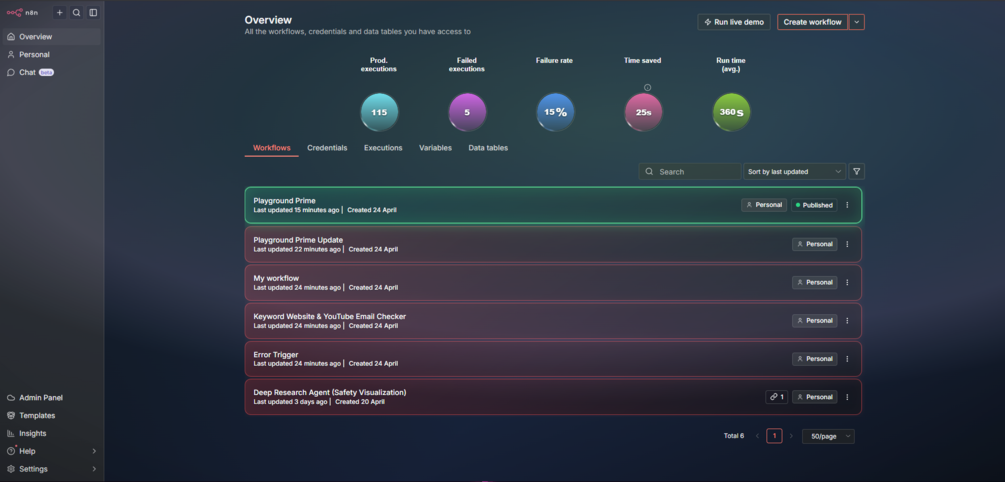Expand the Sort by last updated dropdown
Screen dimensions: 1005x482
point(794,171)
